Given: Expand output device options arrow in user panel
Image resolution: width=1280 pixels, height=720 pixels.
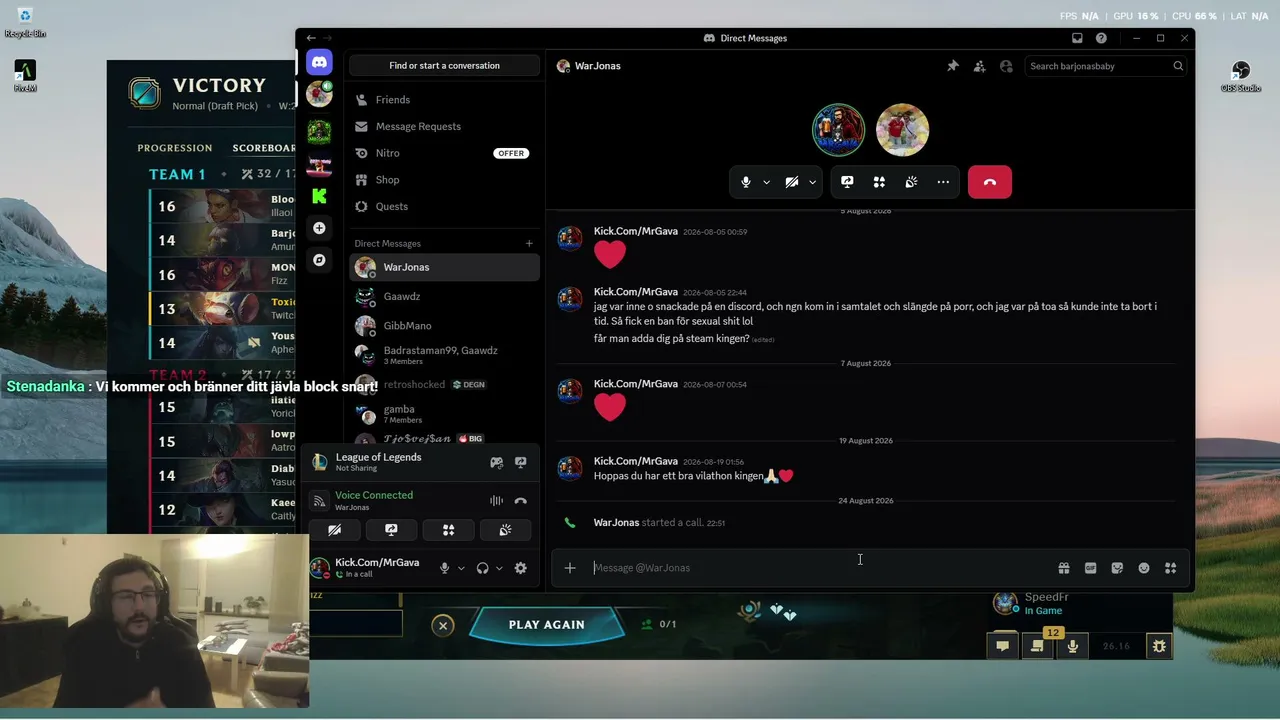Looking at the screenshot, I should click(499, 568).
